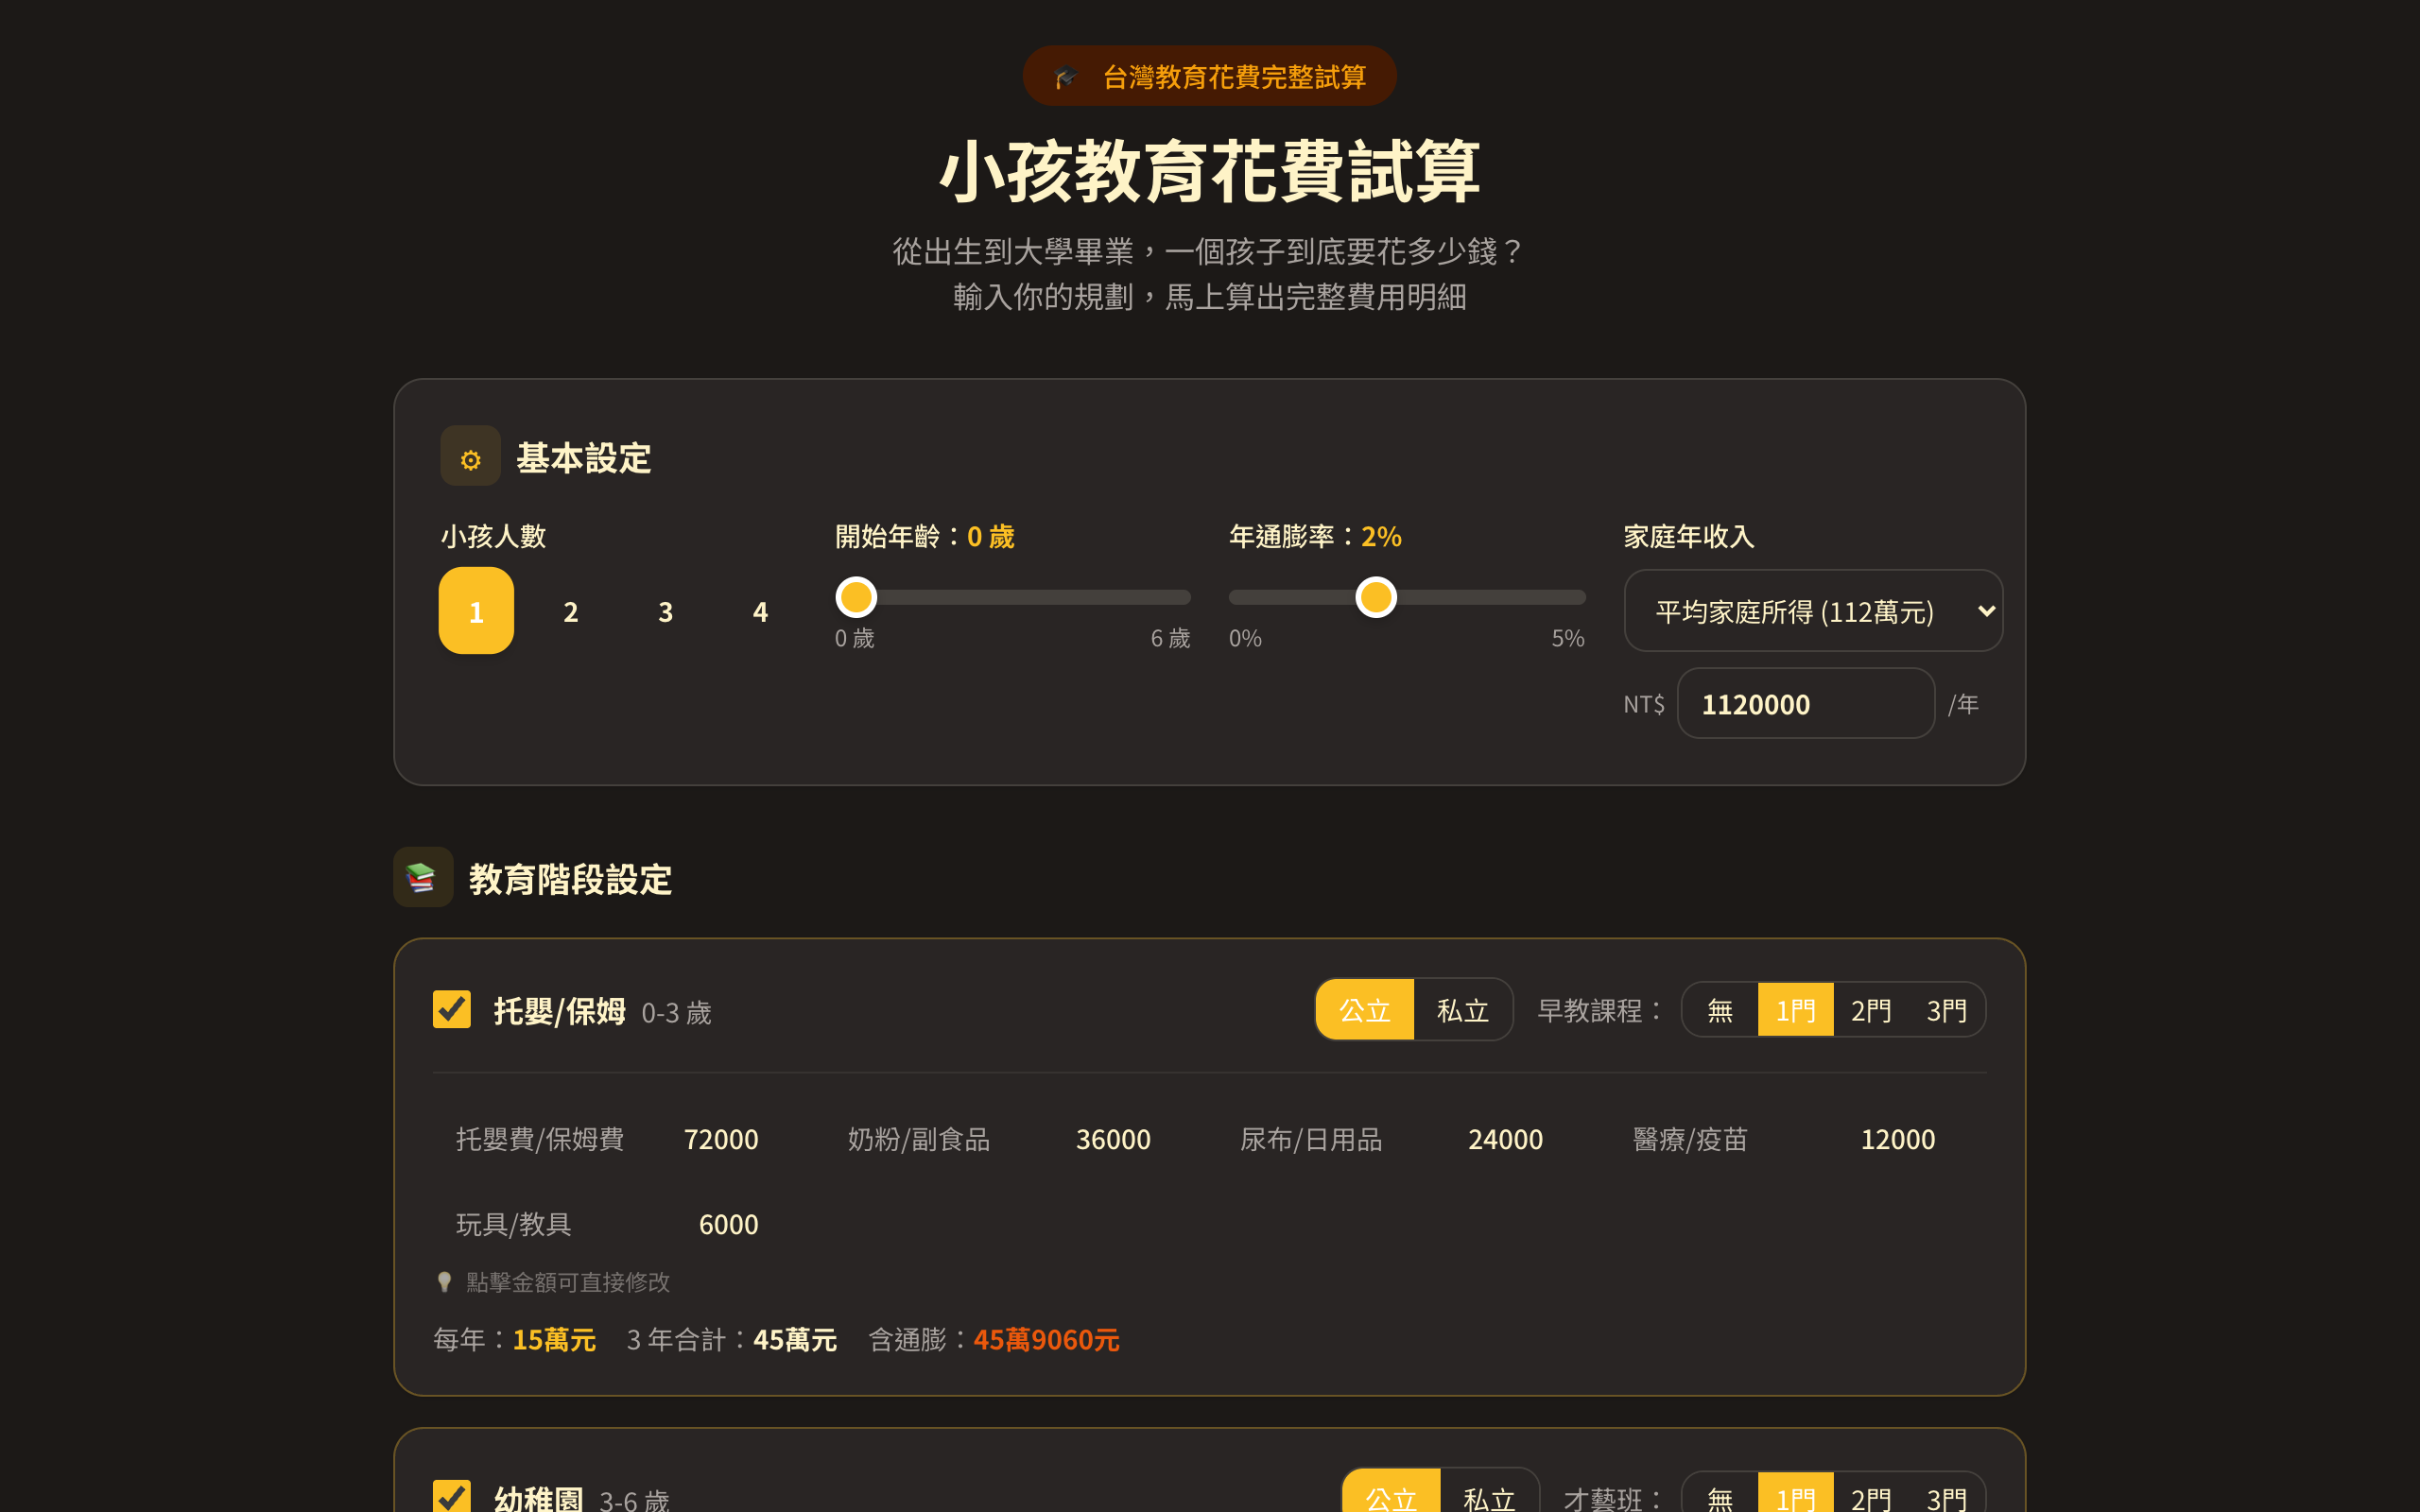Image resolution: width=2420 pixels, height=1512 pixels.
Task: Click the 年通膨率 slider thumb
Action: click(x=1376, y=597)
